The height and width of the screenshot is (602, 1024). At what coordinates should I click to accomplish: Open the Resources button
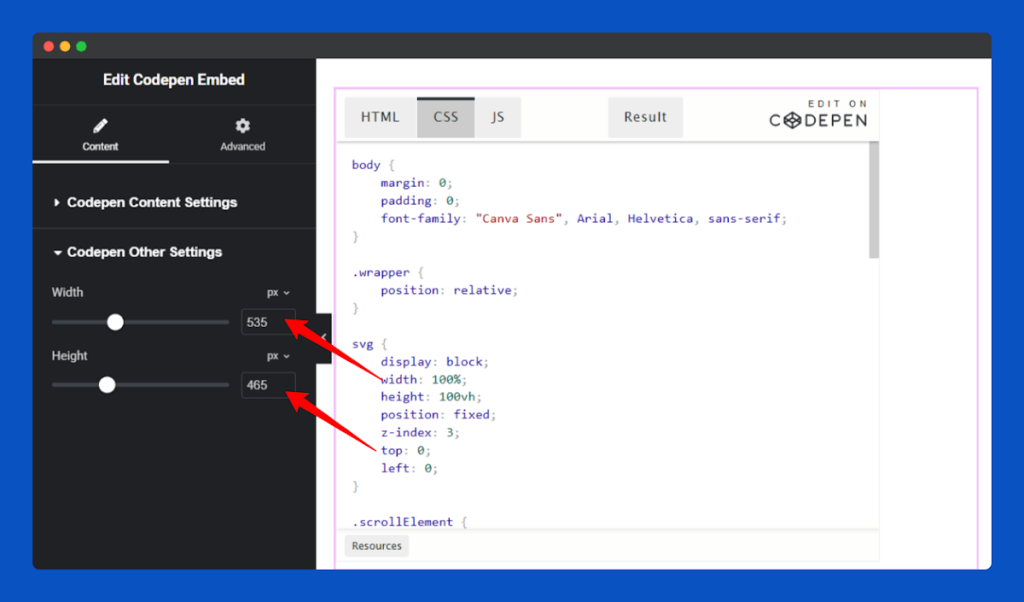click(376, 545)
